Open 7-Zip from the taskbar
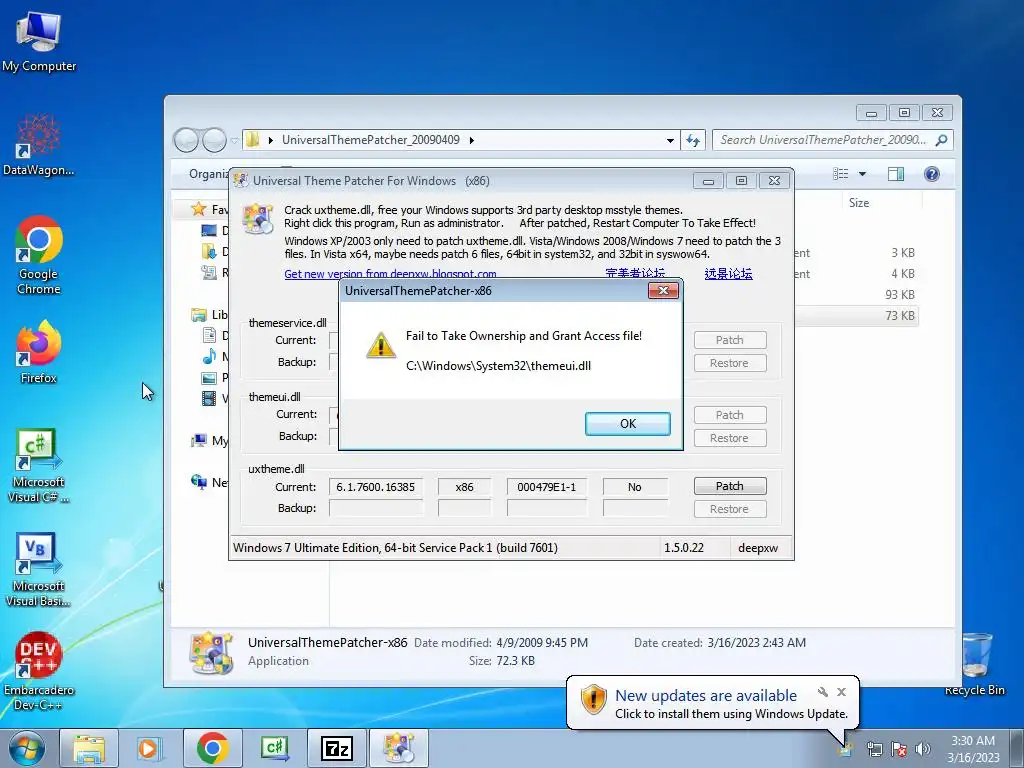The width and height of the screenshot is (1024, 768). click(x=336, y=748)
